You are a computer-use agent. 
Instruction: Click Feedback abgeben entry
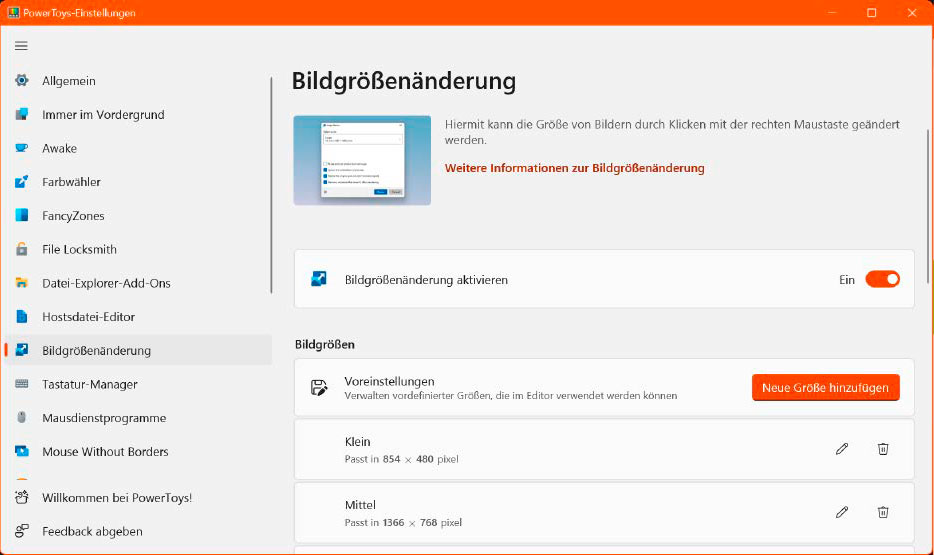138,531
